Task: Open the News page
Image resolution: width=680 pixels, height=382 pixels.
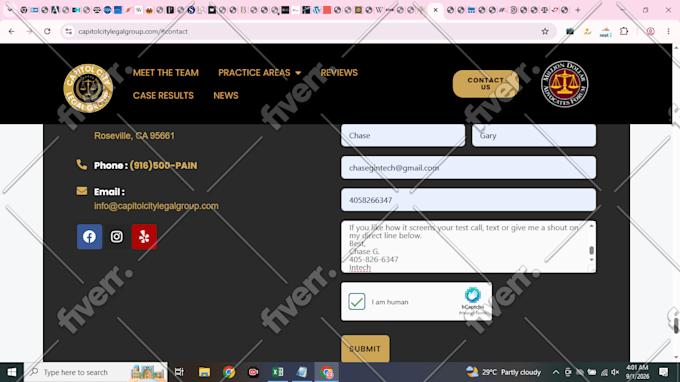Action: coord(226,95)
